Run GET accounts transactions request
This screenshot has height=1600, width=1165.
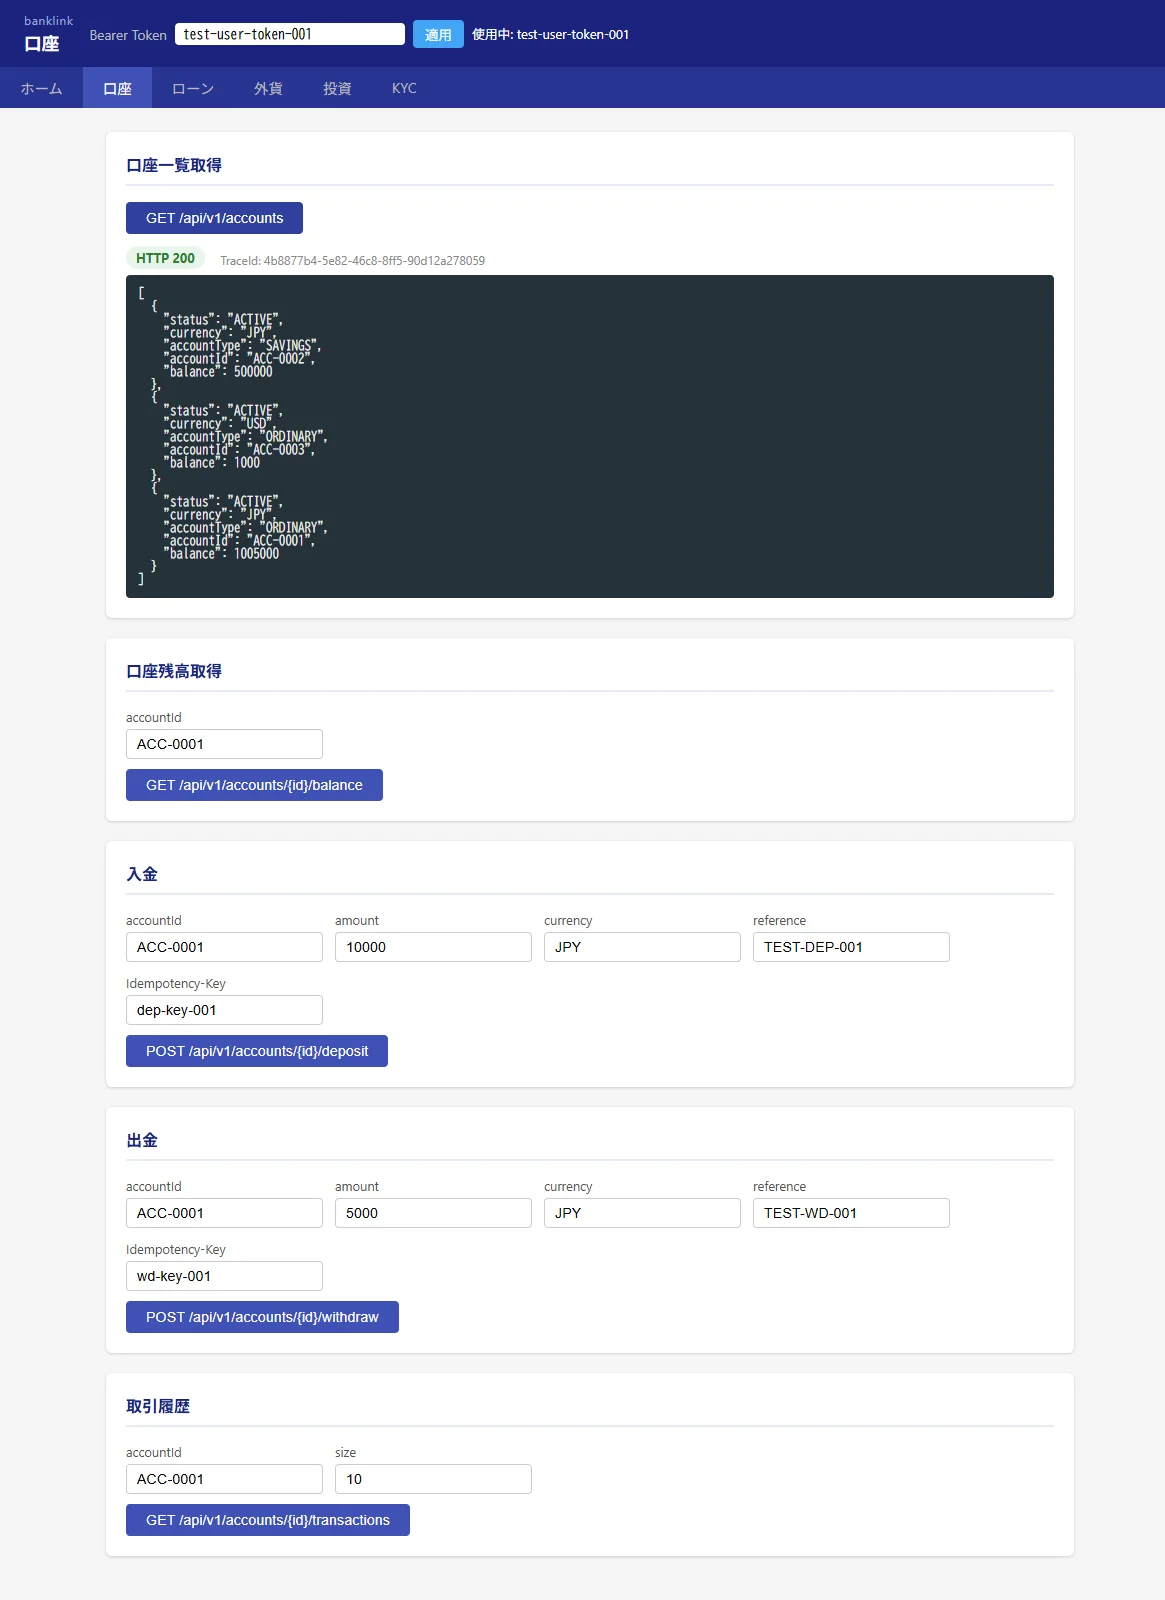click(x=268, y=1520)
